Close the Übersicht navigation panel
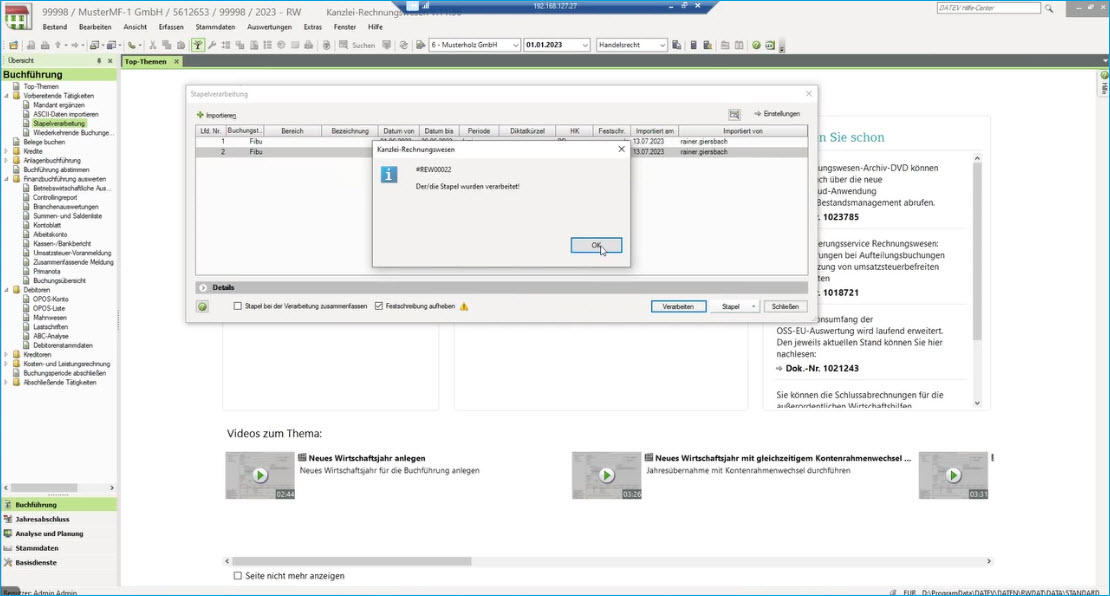1110x596 pixels. (110, 61)
